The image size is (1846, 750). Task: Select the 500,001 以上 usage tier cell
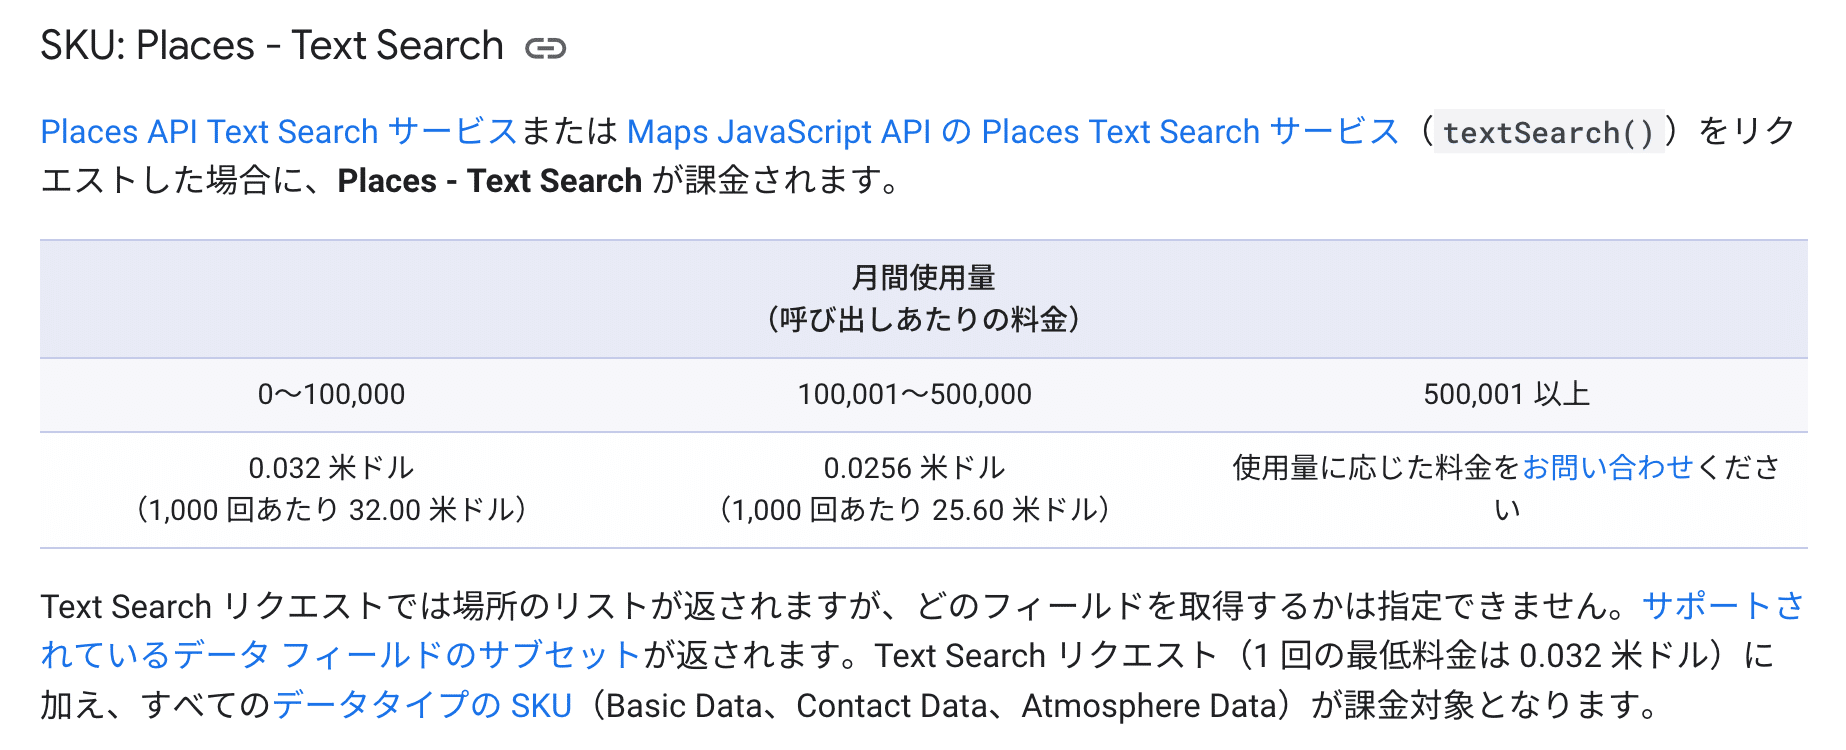tap(1506, 394)
